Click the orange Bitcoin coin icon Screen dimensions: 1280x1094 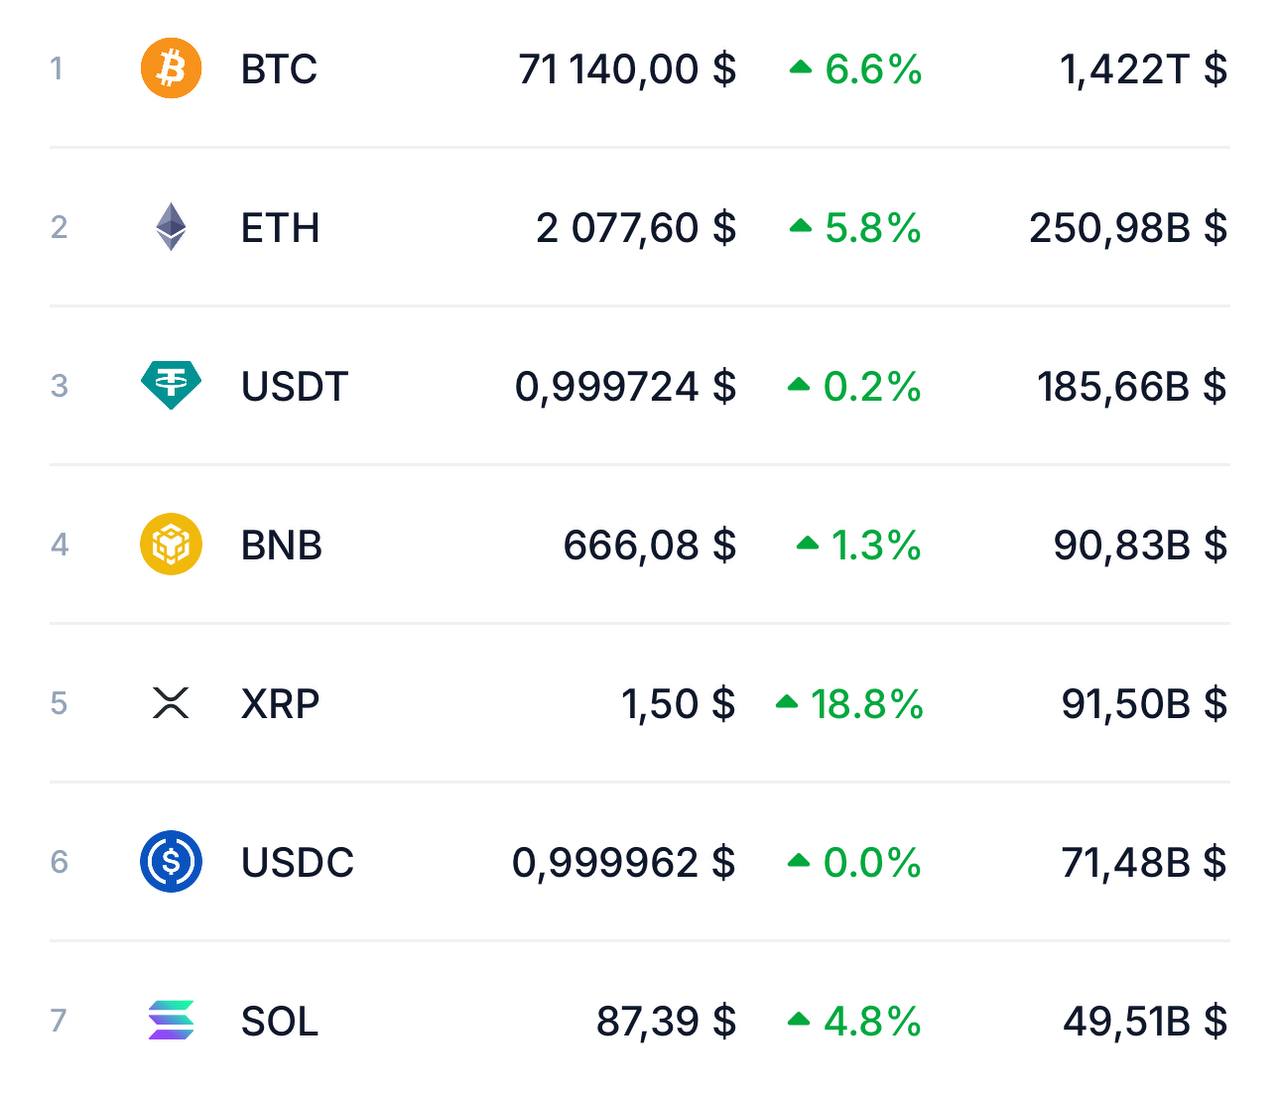171,69
